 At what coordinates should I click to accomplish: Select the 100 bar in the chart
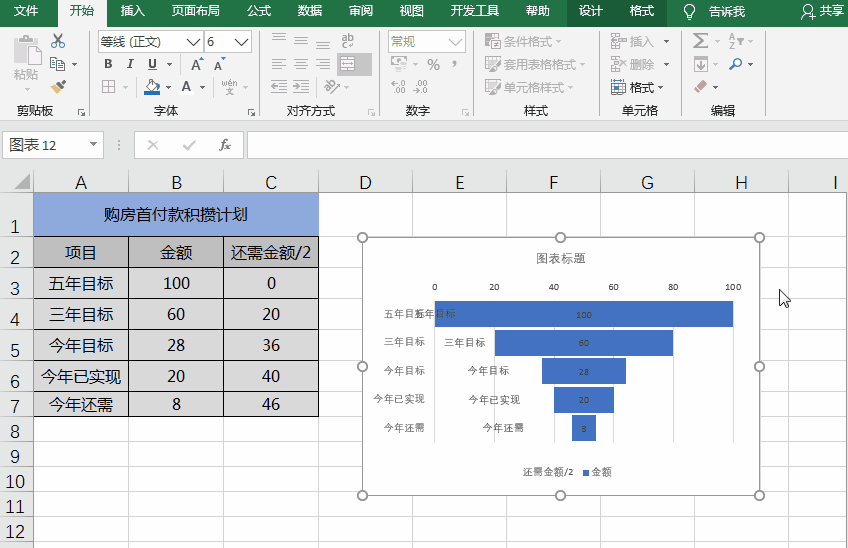tap(584, 314)
